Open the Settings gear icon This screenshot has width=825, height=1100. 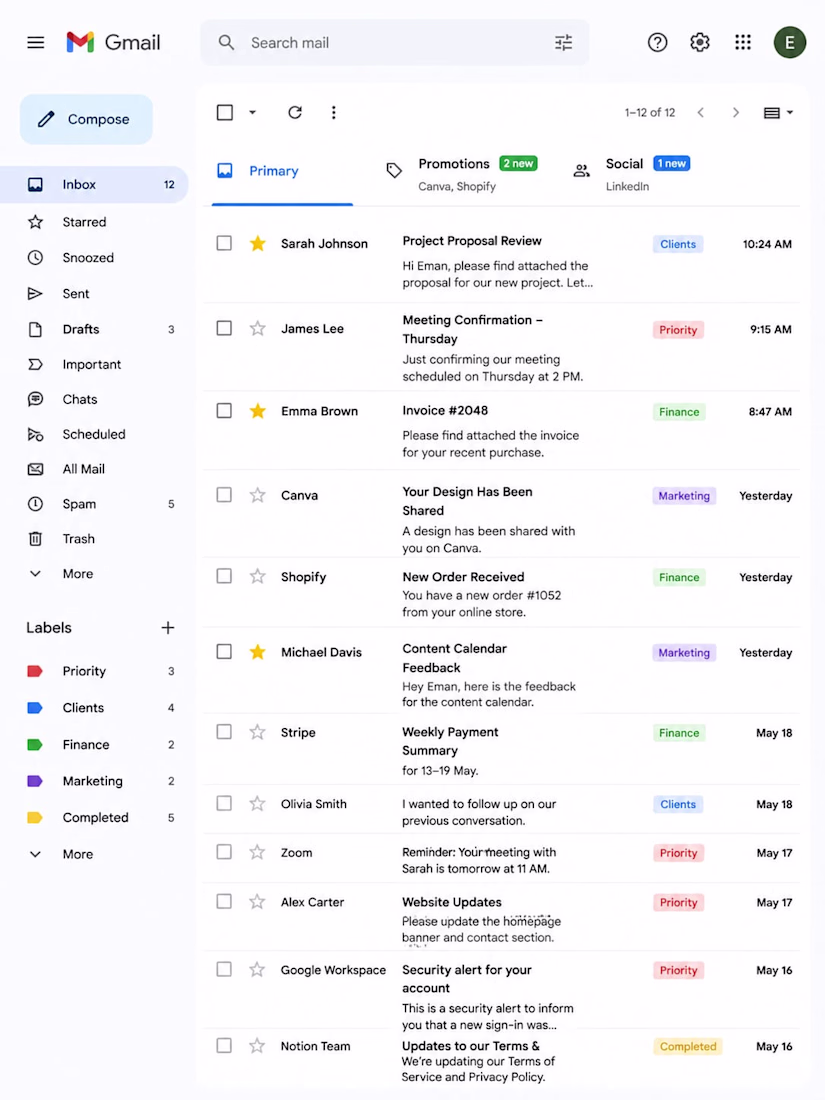coord(699,43)
